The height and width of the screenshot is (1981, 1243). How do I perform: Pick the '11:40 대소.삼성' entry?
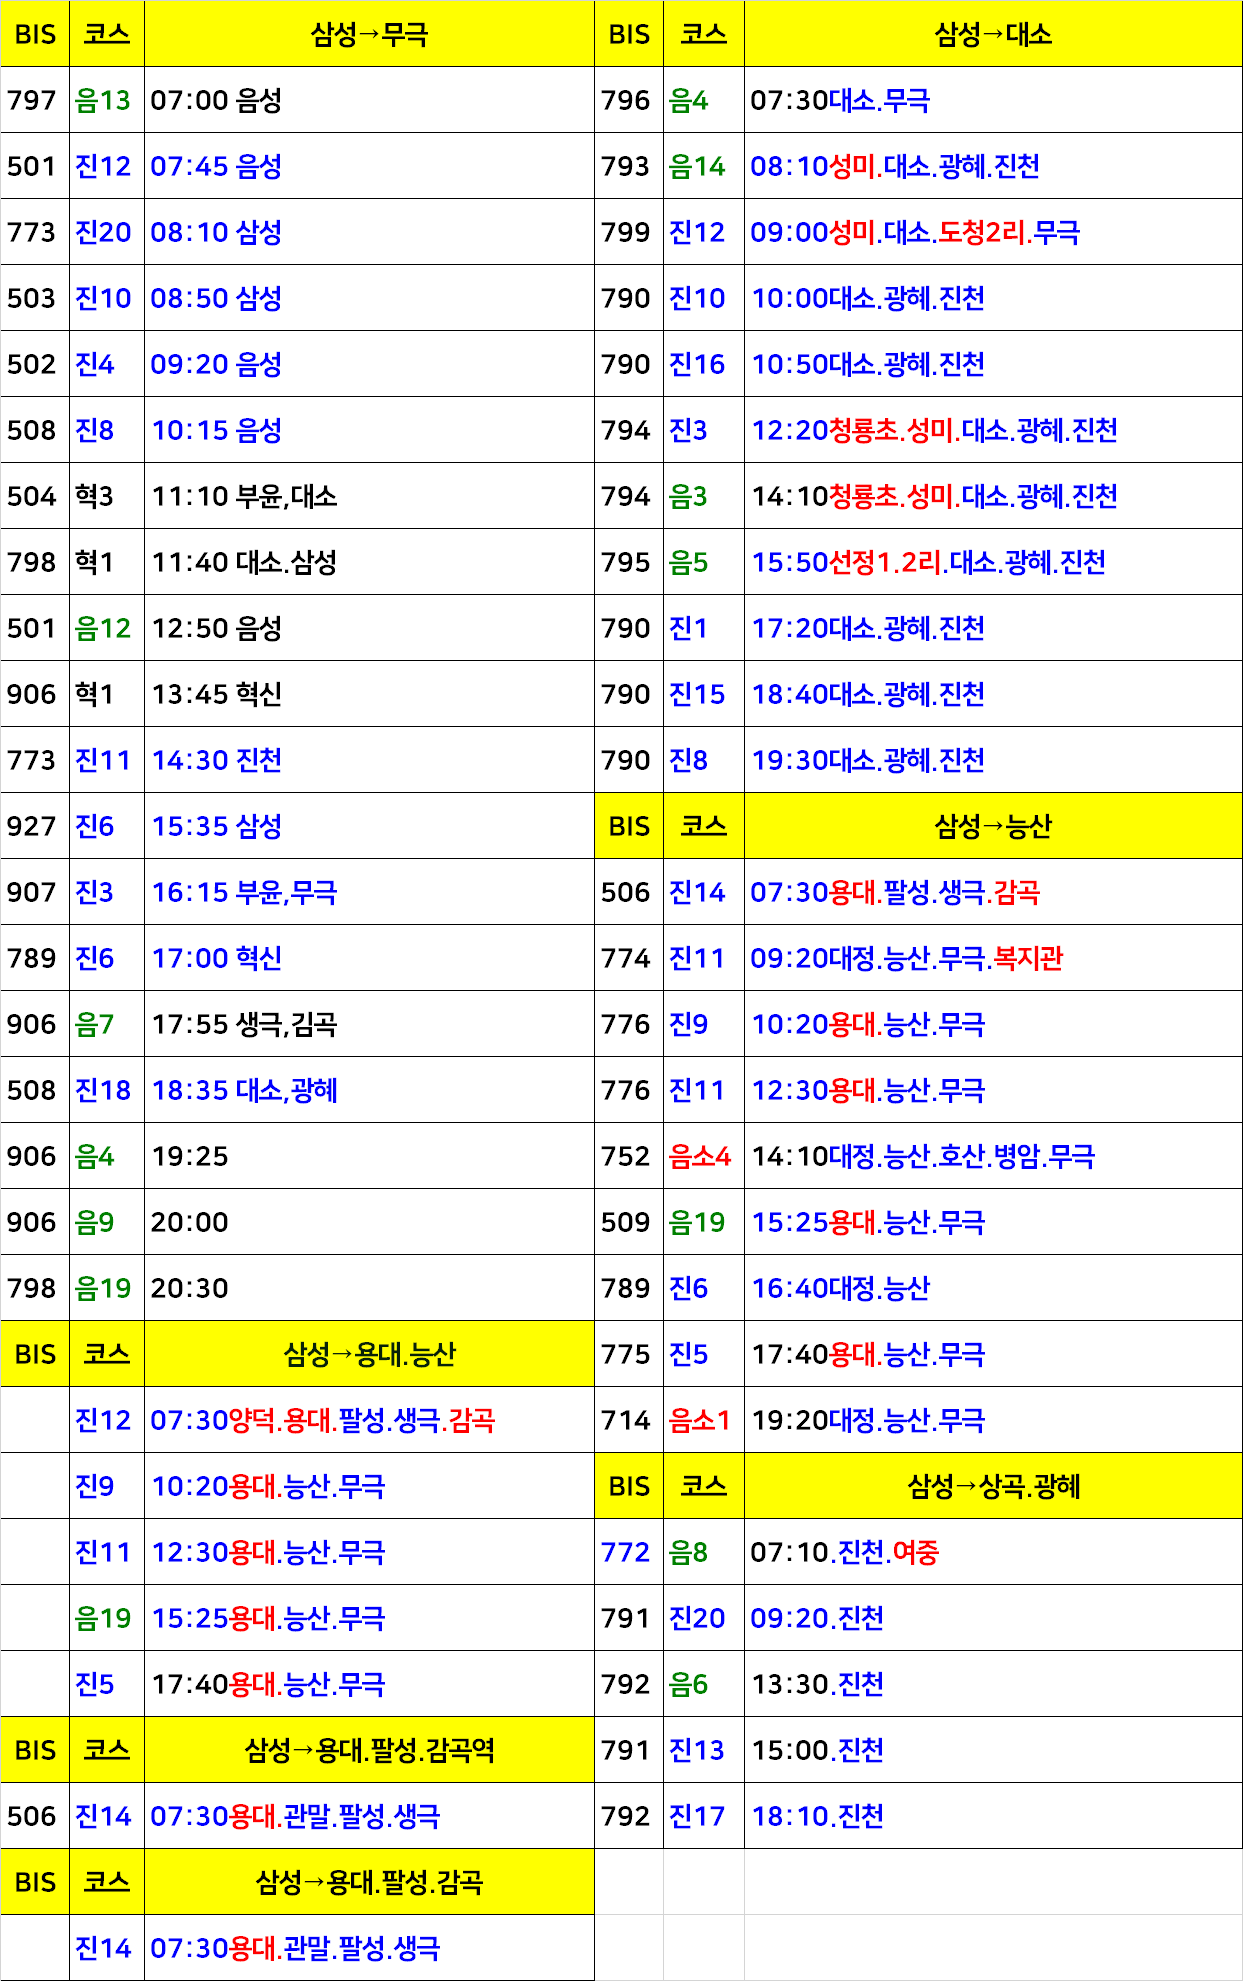click(x=369, y=562)
